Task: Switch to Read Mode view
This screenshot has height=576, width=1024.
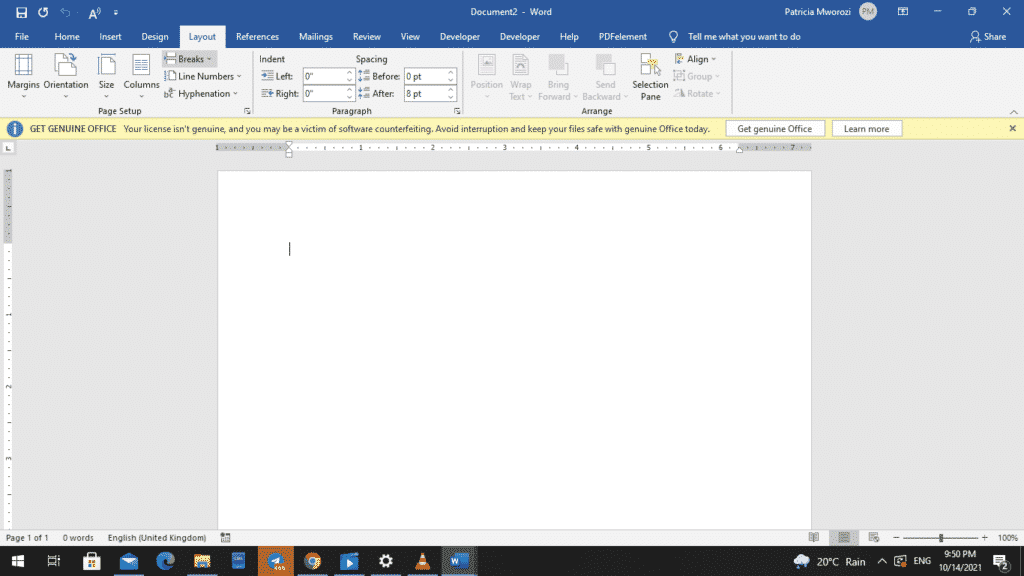Action: [x=814, y=537]
